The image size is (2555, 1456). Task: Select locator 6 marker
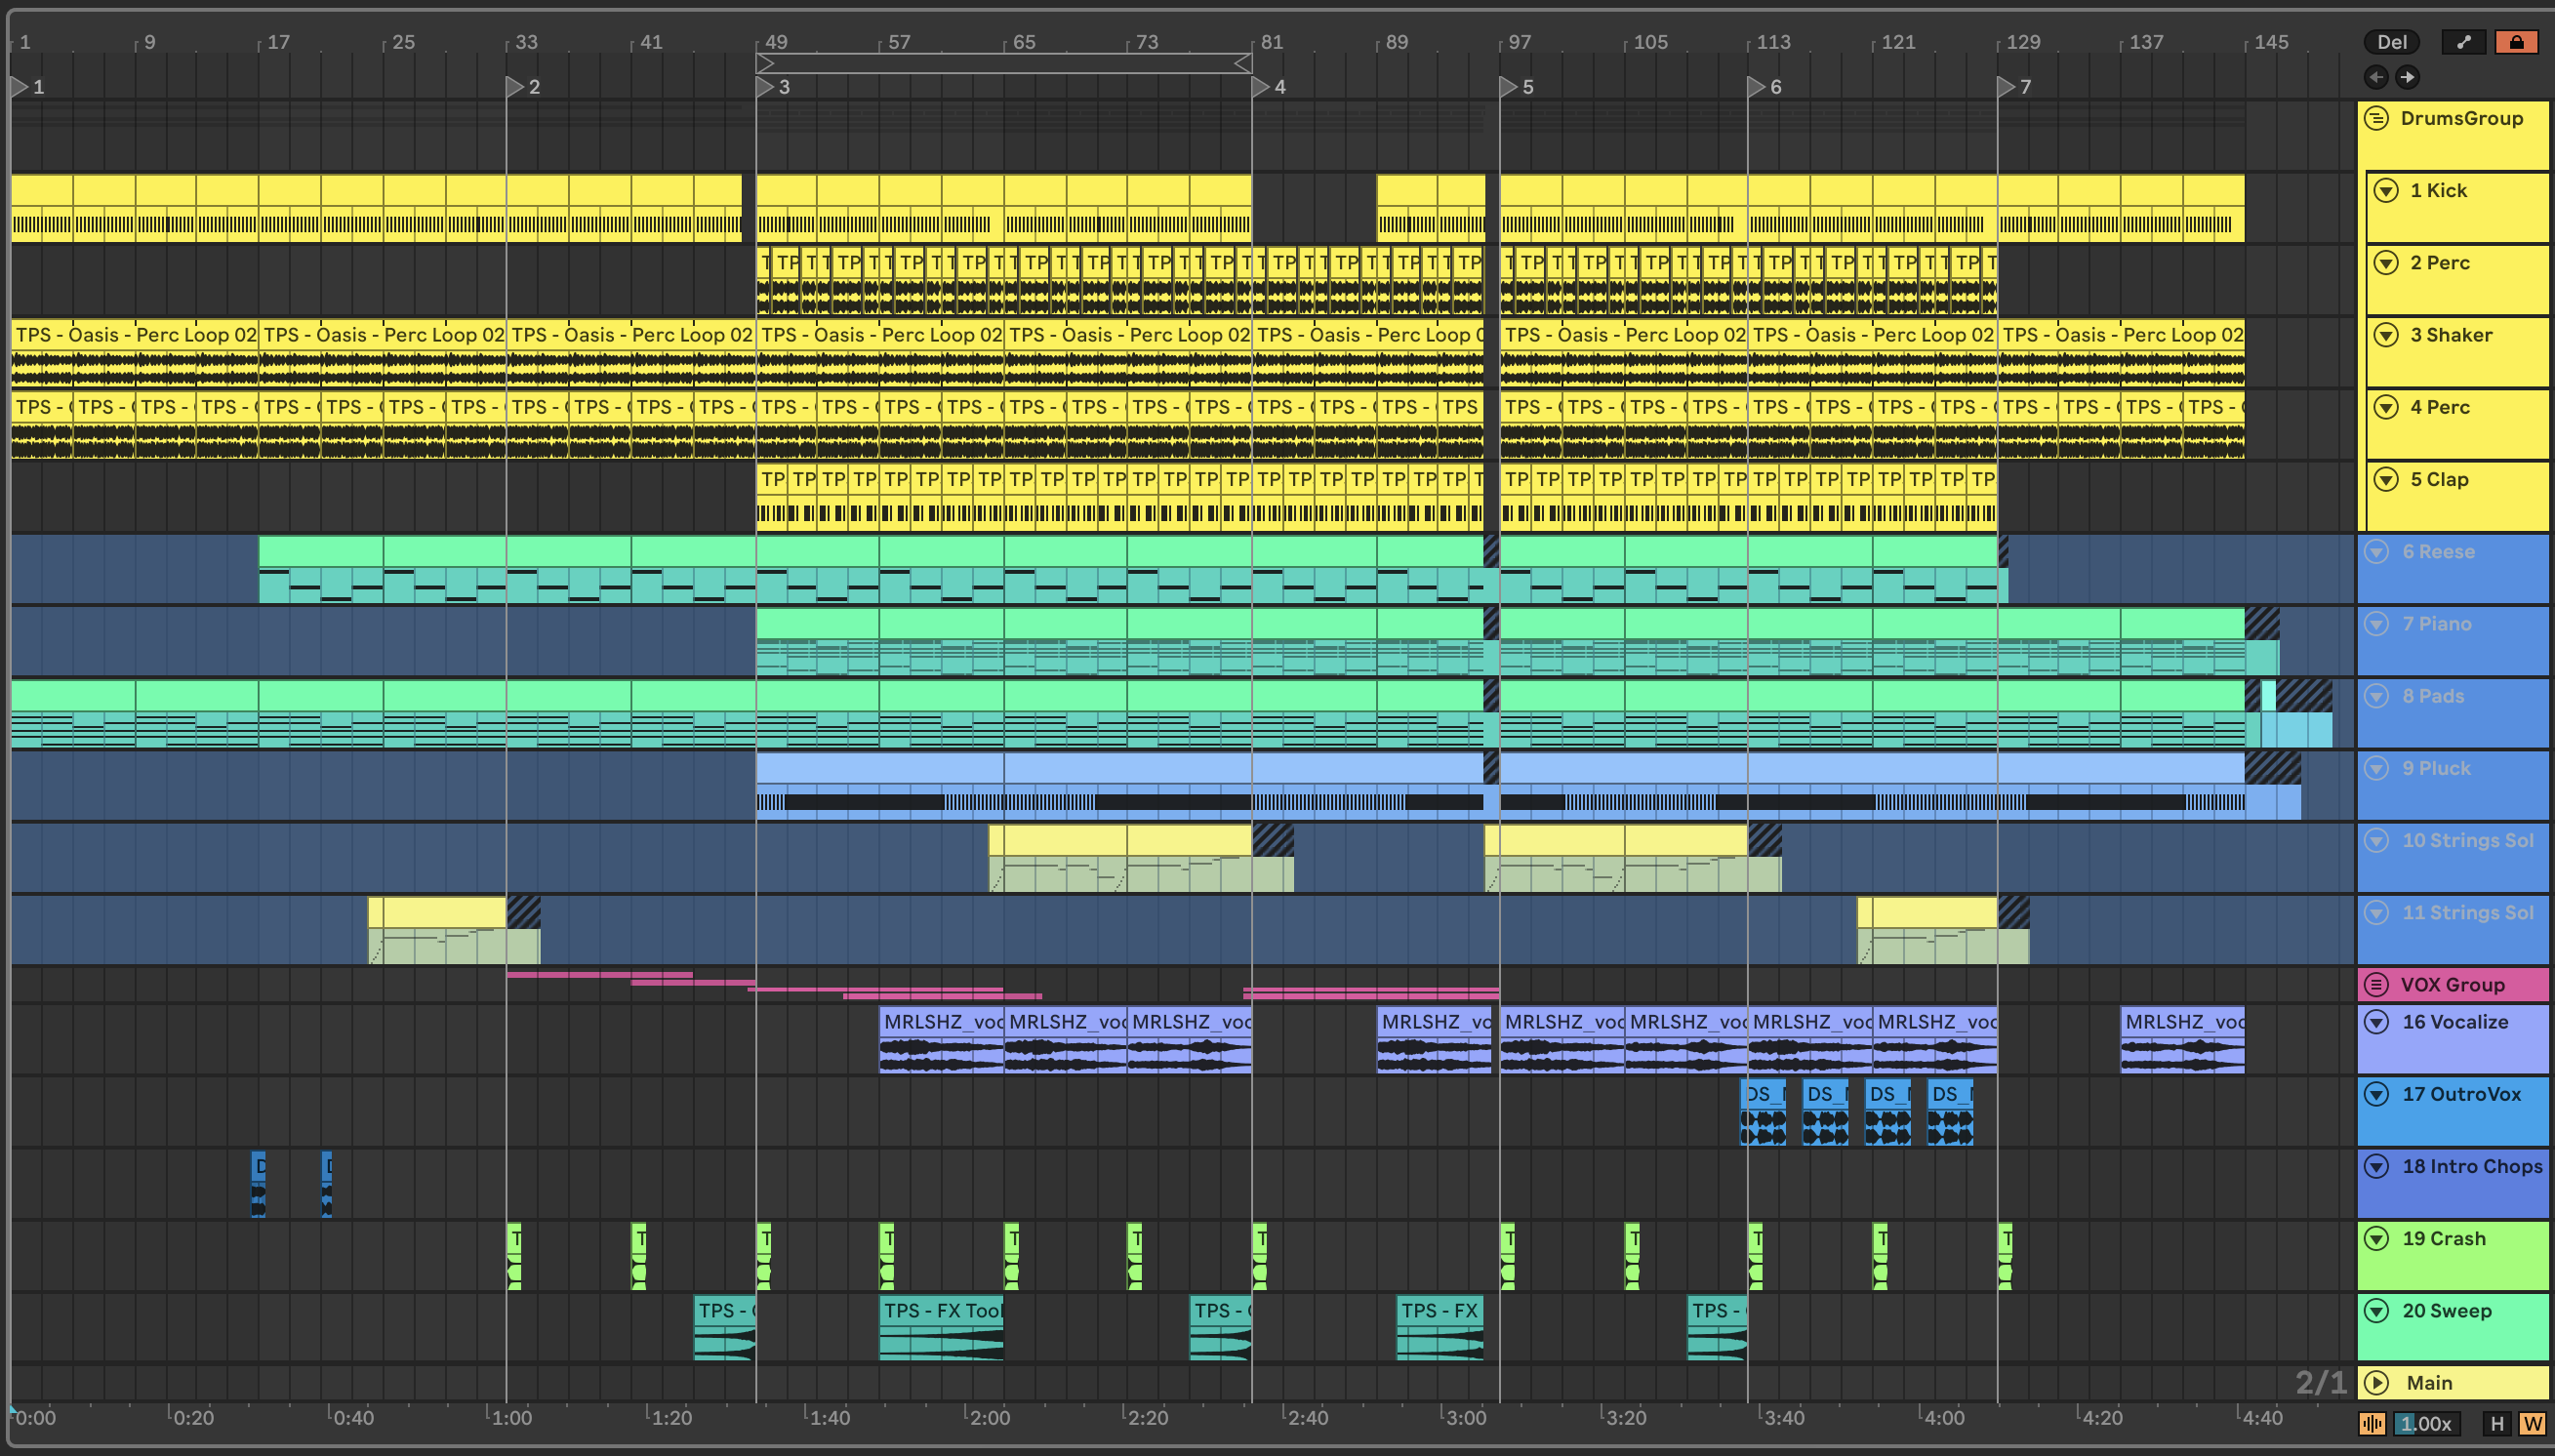(1757, 87)
